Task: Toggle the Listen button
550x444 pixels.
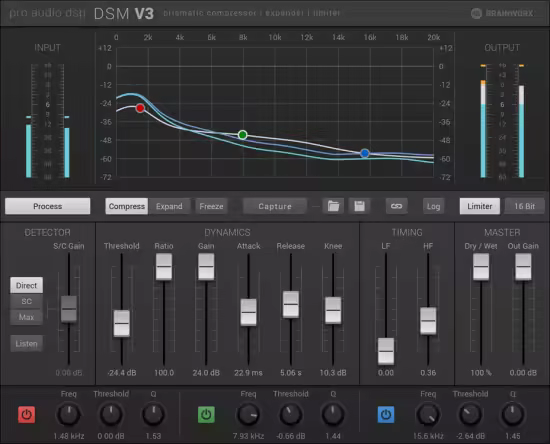Action: tap(26, 343)
